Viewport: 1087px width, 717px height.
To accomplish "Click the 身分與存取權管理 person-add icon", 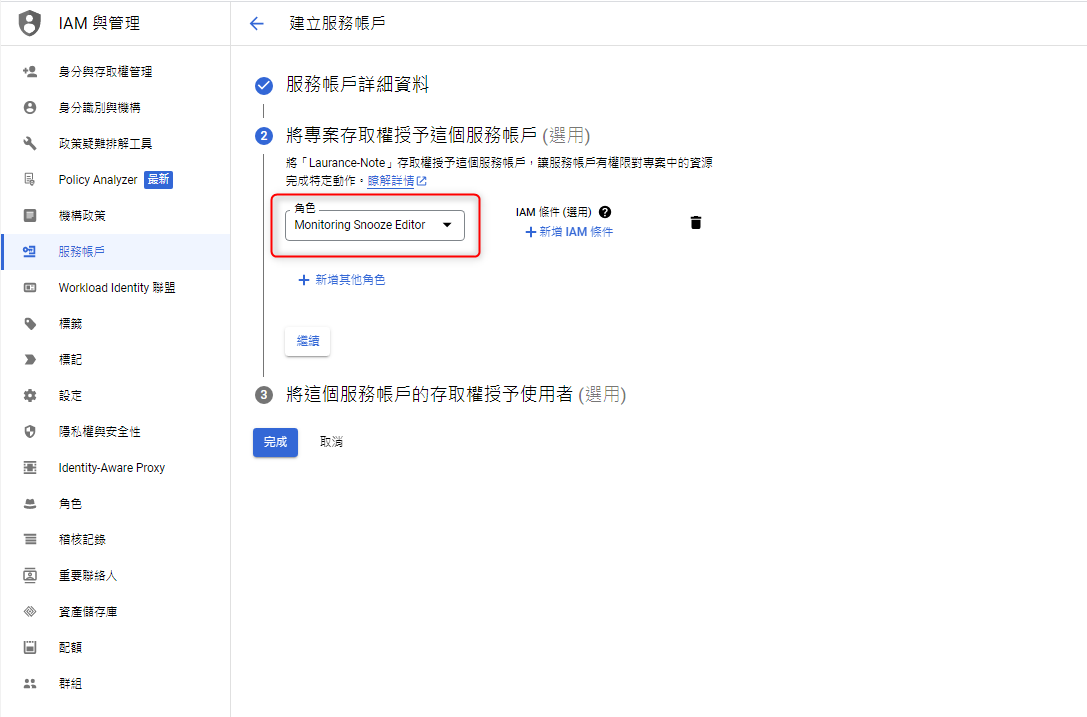I will pyautogui.click(x=30, y=71).
